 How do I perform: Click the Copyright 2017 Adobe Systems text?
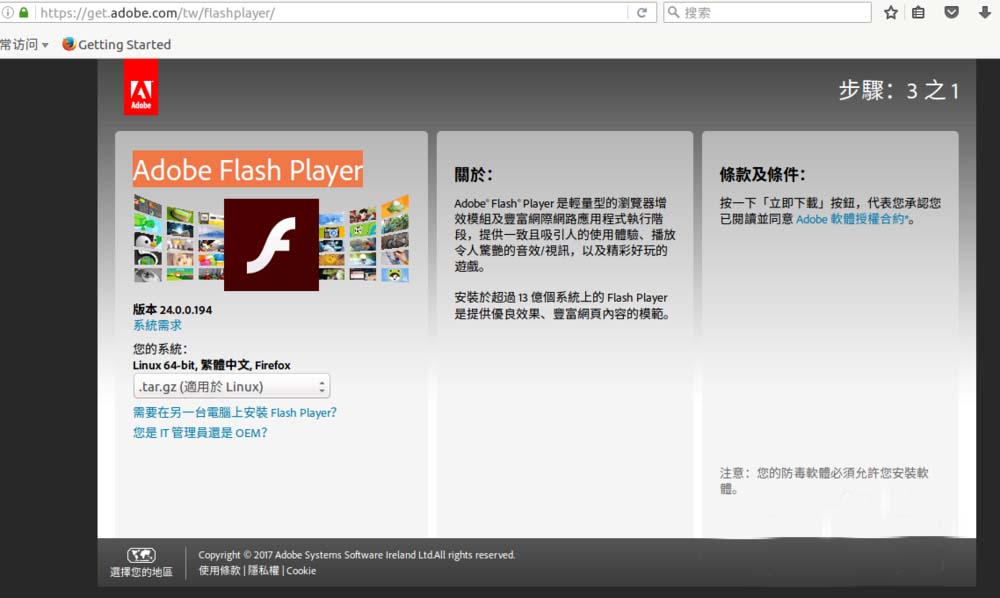(357, 555)
